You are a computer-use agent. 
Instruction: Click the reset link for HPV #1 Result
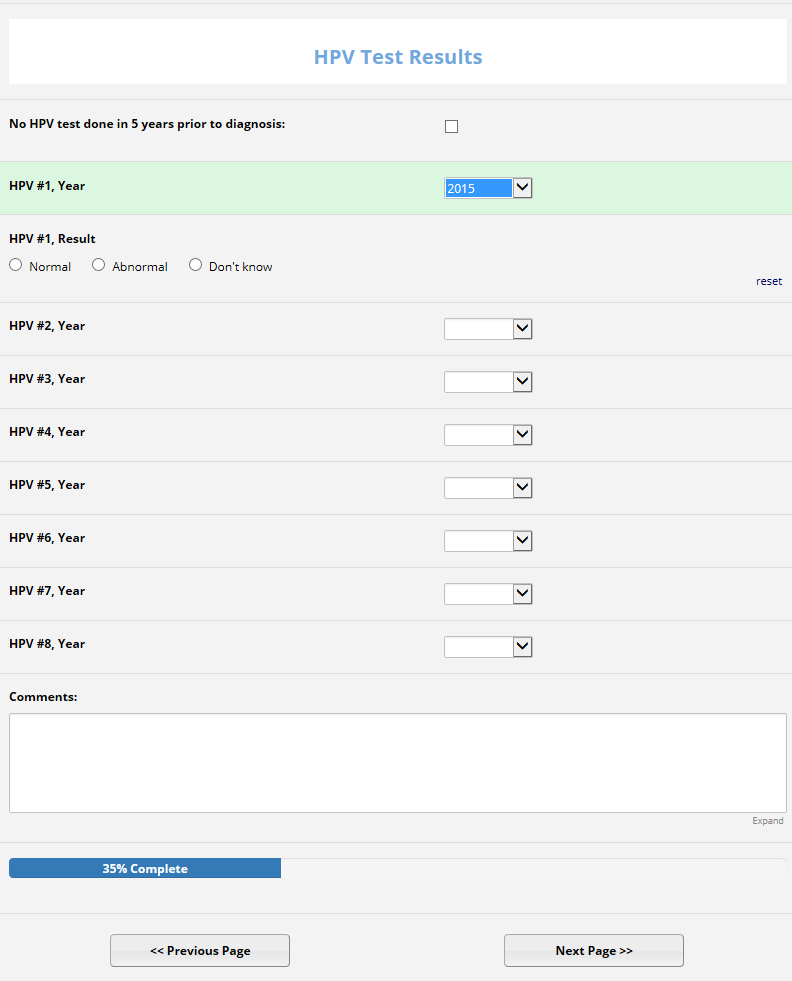click(769, 281)
